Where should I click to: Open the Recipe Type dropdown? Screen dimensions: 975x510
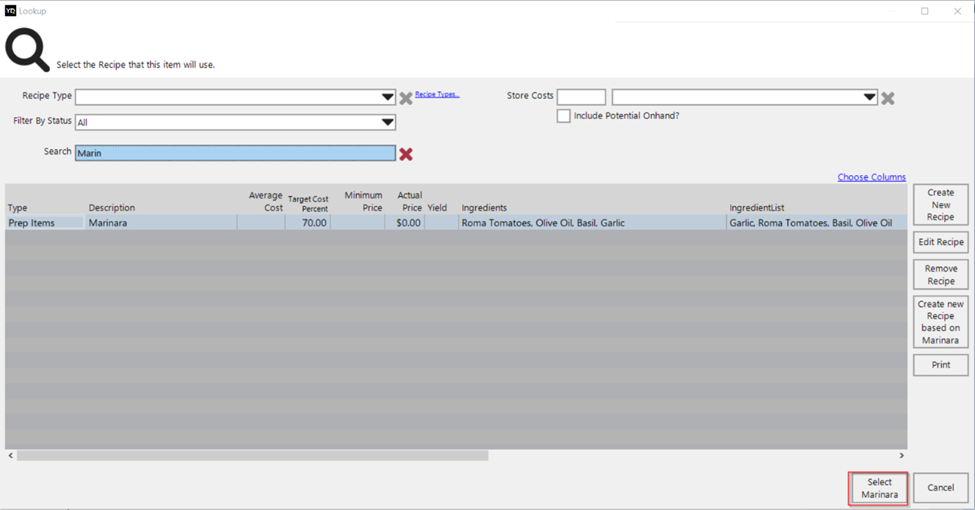pos(387,97)
